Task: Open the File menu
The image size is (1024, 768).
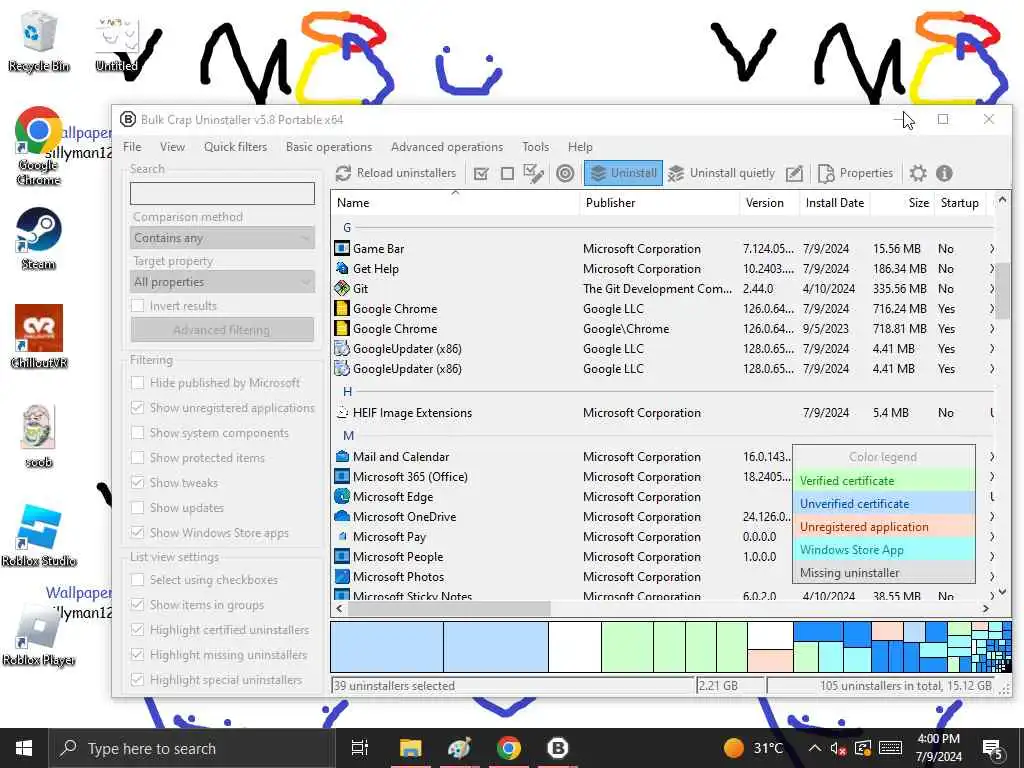Action: (132, 147)
